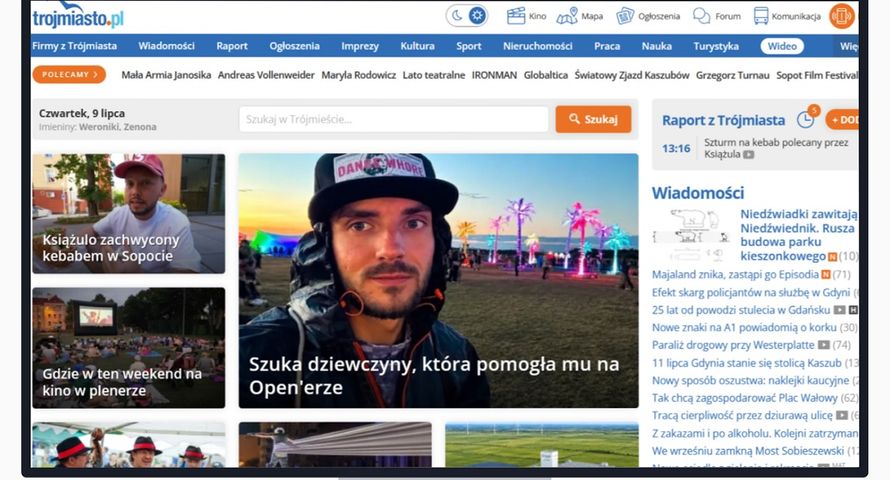Click the orange Szukaj search button
Screen dimensions: 890x480
(x=593, y=119)
